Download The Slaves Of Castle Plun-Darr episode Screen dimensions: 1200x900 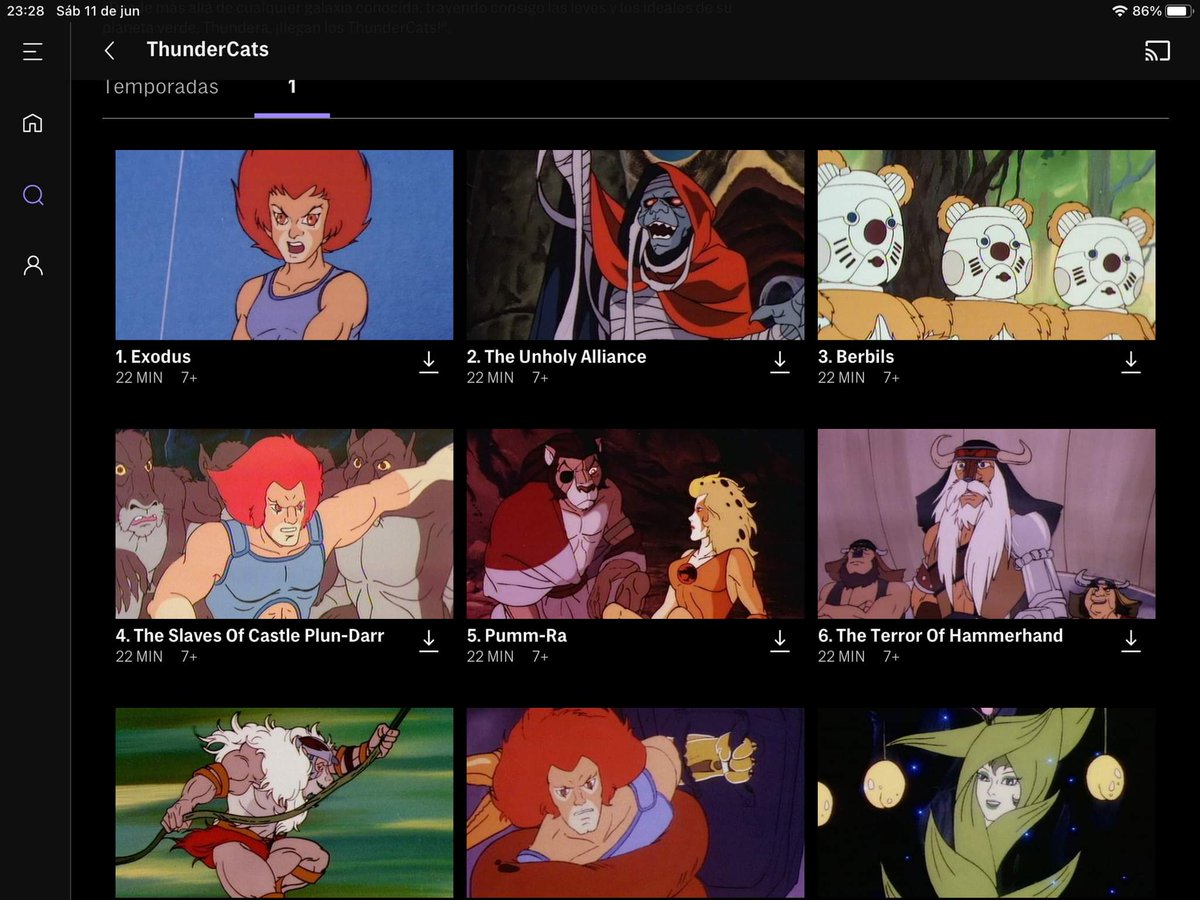point(429,642)
